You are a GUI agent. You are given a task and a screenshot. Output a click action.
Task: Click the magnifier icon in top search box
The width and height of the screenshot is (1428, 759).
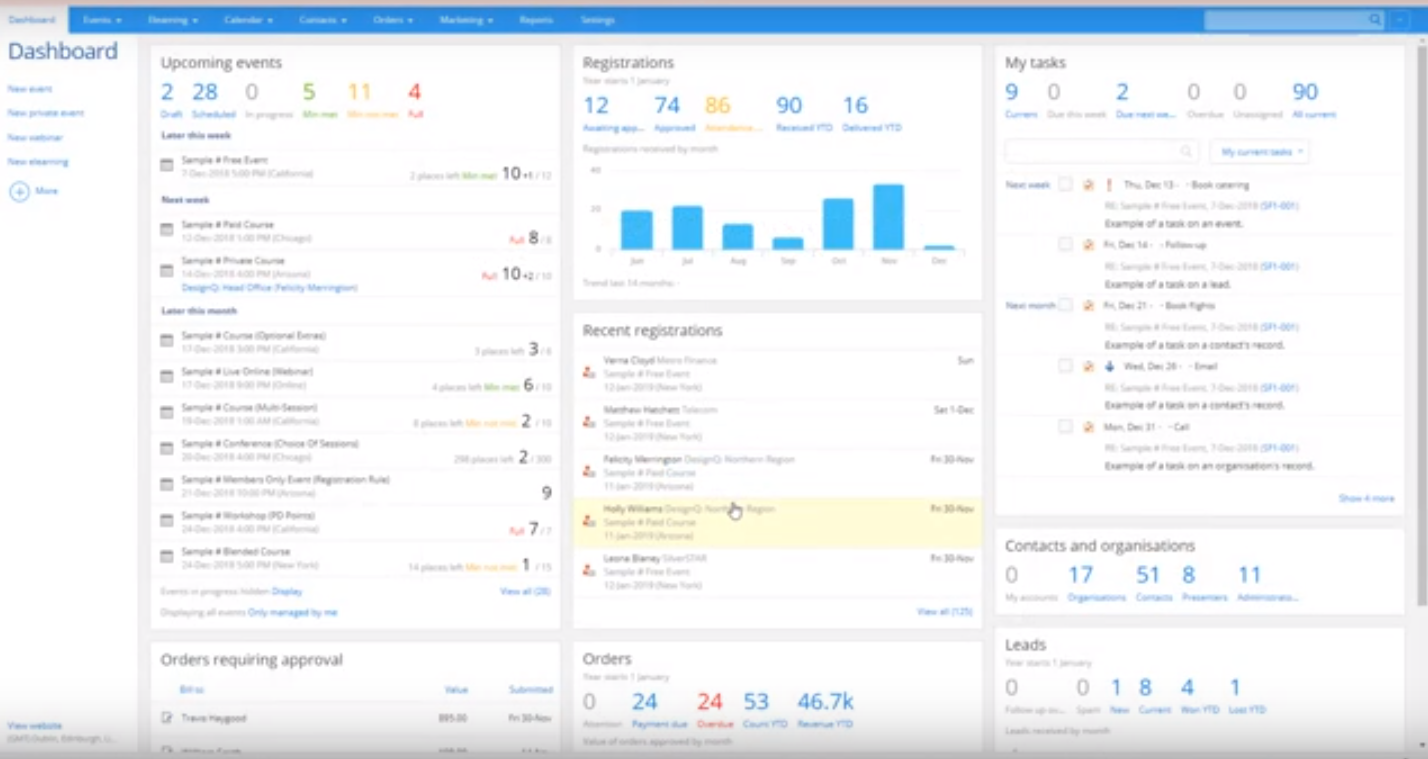tap(1375, 20)
